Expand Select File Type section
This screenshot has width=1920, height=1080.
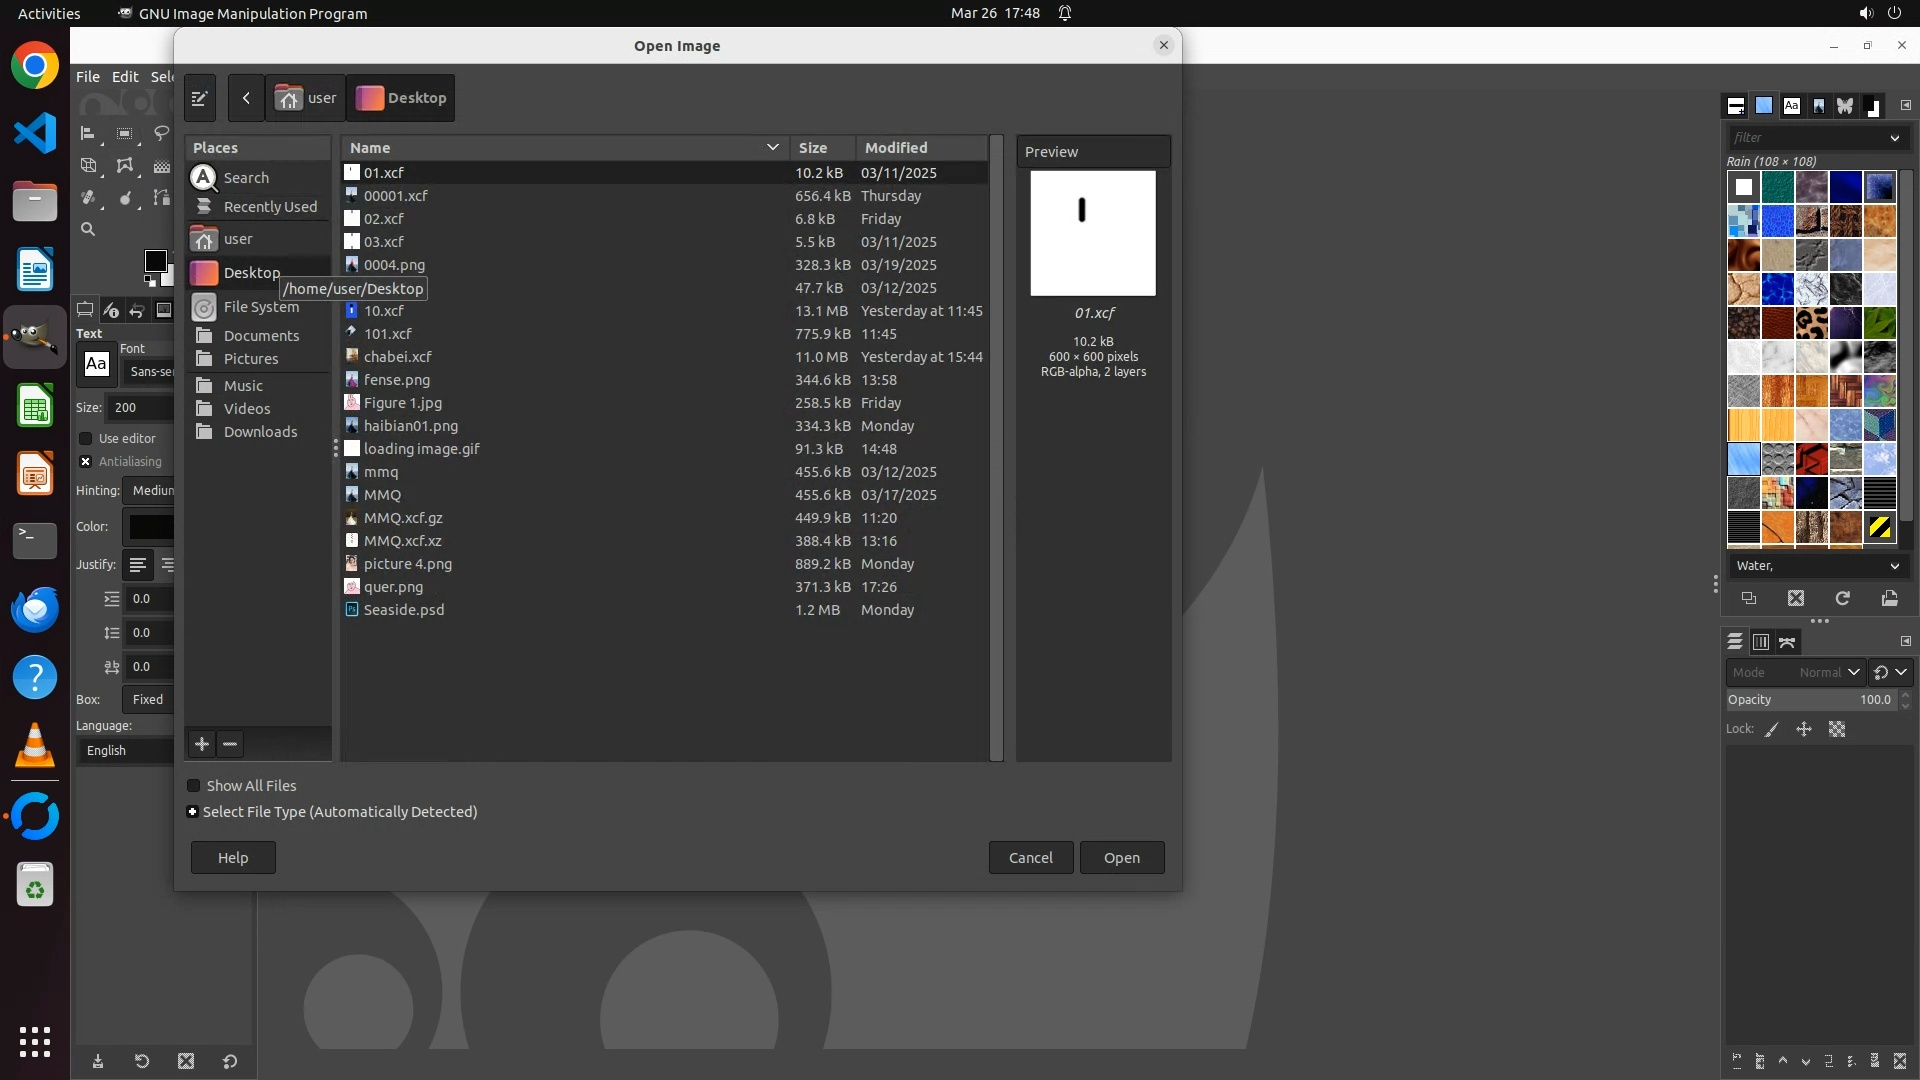coord(193,812)
